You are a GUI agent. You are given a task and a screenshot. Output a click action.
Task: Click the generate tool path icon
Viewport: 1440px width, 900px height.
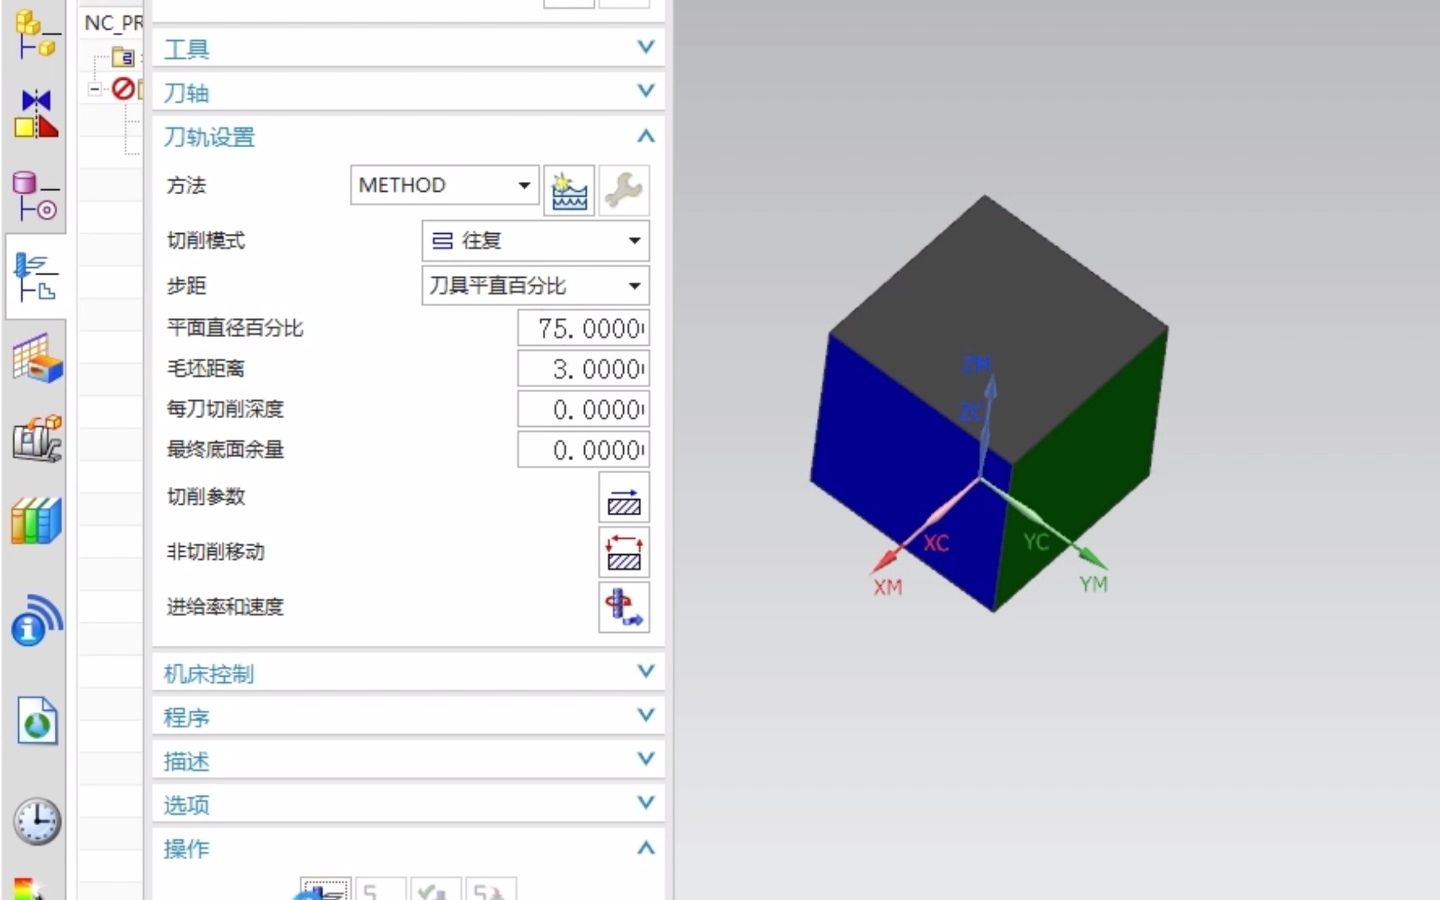point(324,889)
